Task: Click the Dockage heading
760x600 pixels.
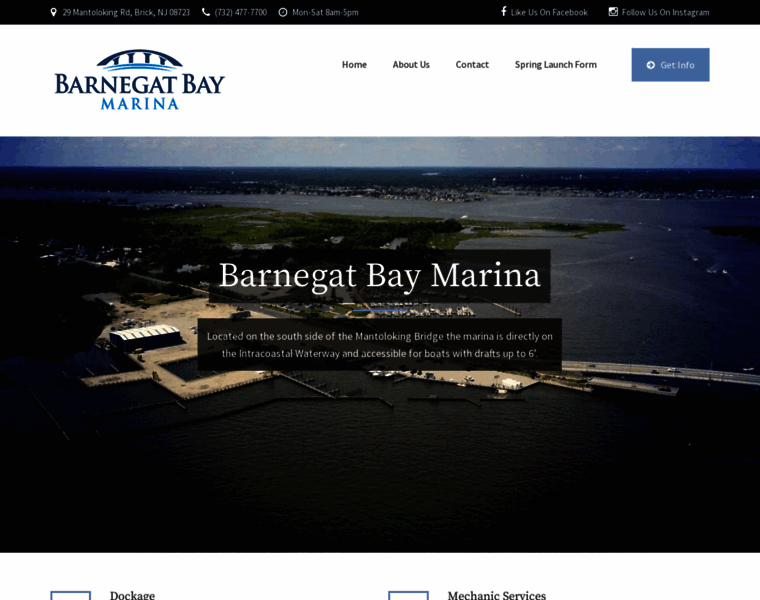Action: click(x=132, y=595)
